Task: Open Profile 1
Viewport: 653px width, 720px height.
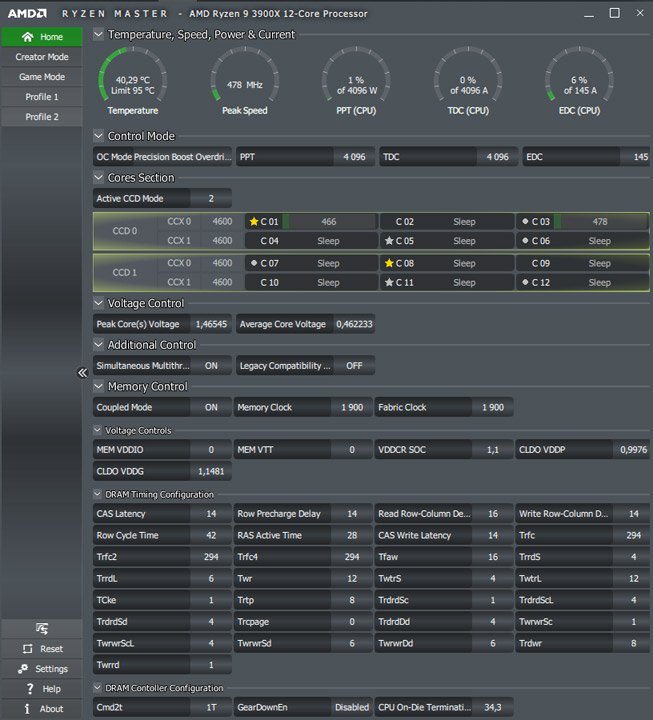Action: [42, 97]
